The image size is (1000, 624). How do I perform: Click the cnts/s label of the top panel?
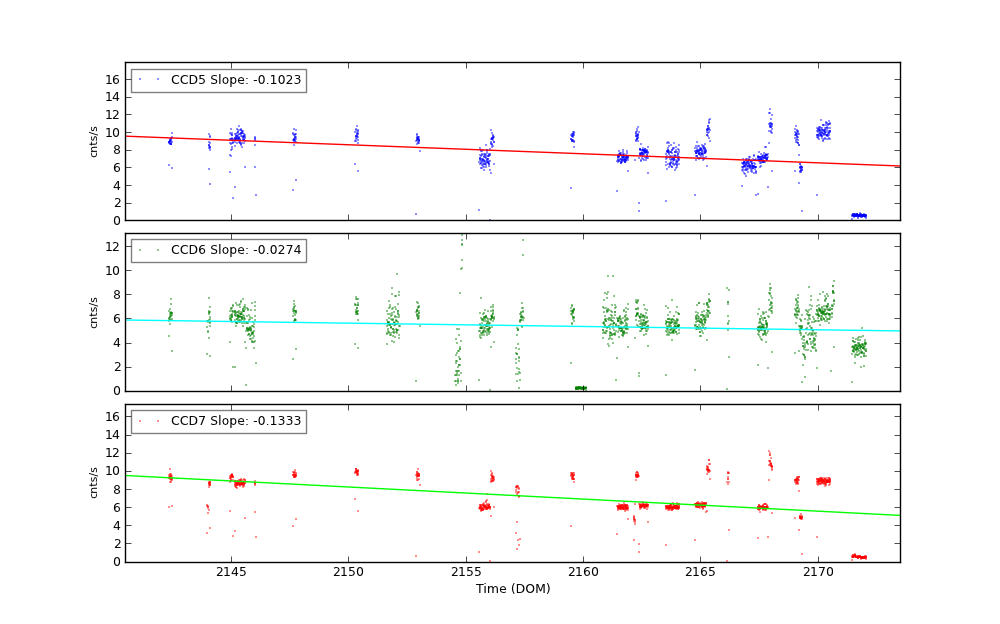(x=94, y=141)
